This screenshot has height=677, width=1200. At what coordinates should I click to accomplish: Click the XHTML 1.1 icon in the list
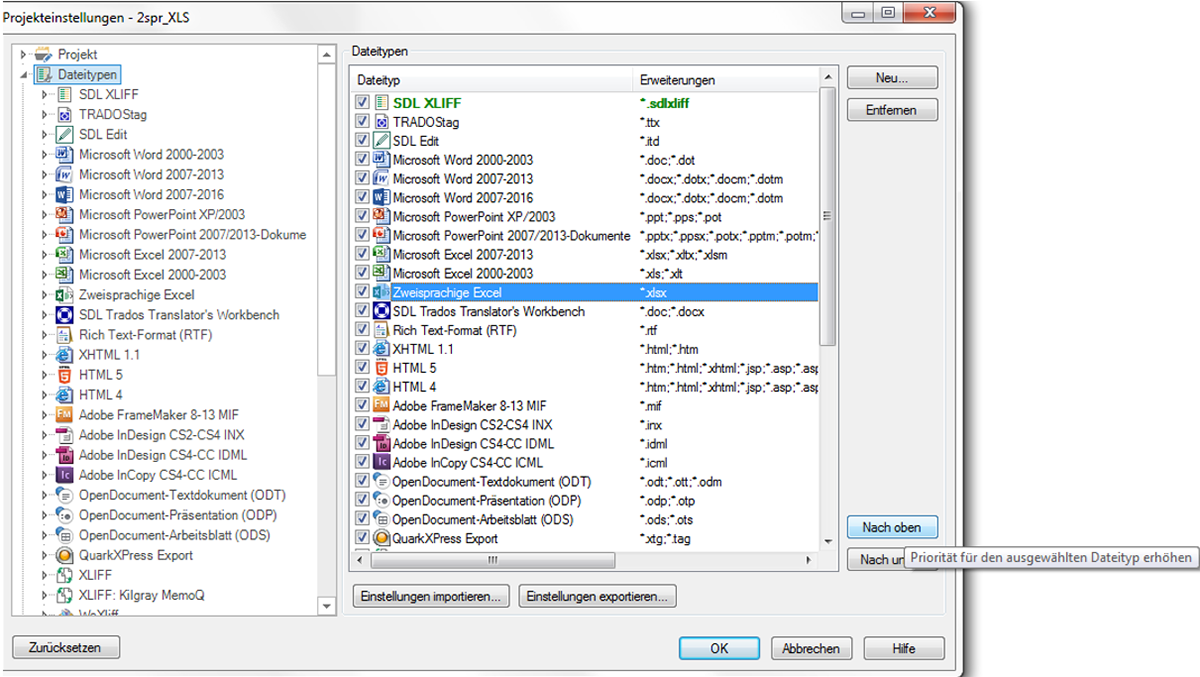point(381,349)
